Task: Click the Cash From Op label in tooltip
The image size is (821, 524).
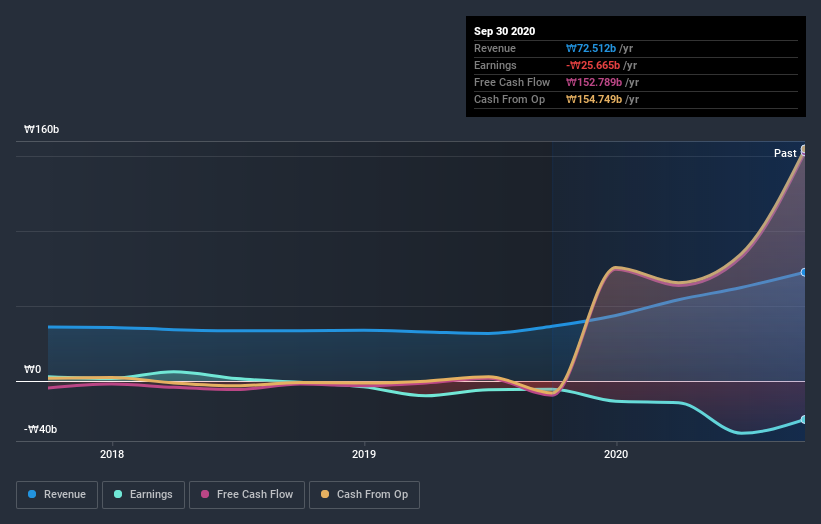Action: click(x=509, y=99)
